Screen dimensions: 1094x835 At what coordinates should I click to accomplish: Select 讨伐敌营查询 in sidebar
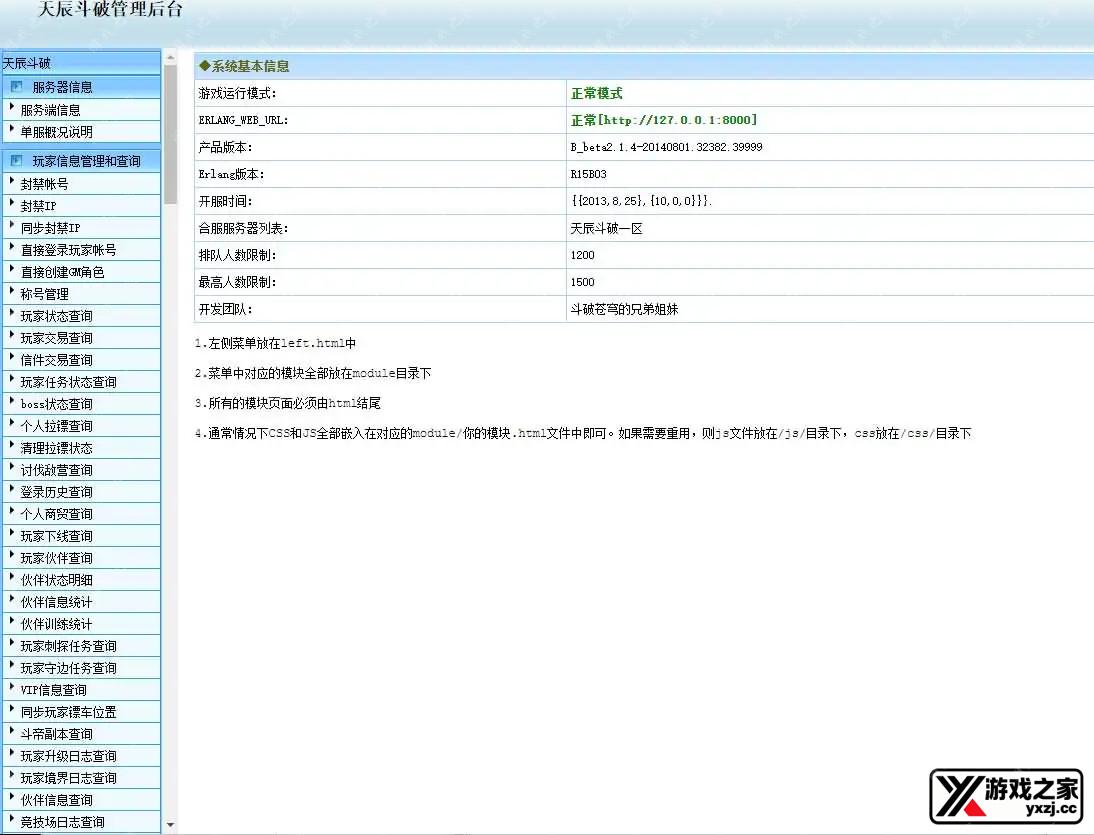pyautogui.click(x=57, y=470)
